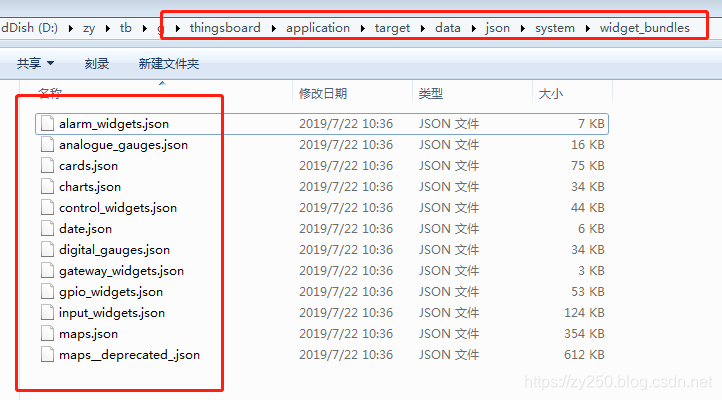
Task: Click the cards.json file icon
Action: coord(47,166)
